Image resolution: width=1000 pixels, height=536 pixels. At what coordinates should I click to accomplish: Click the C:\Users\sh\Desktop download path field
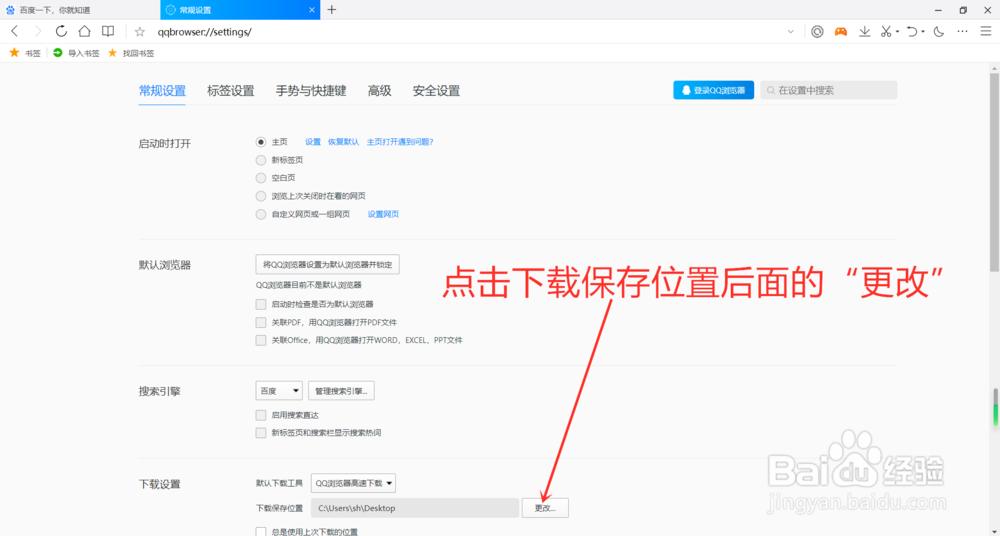(x=415, y=508)
